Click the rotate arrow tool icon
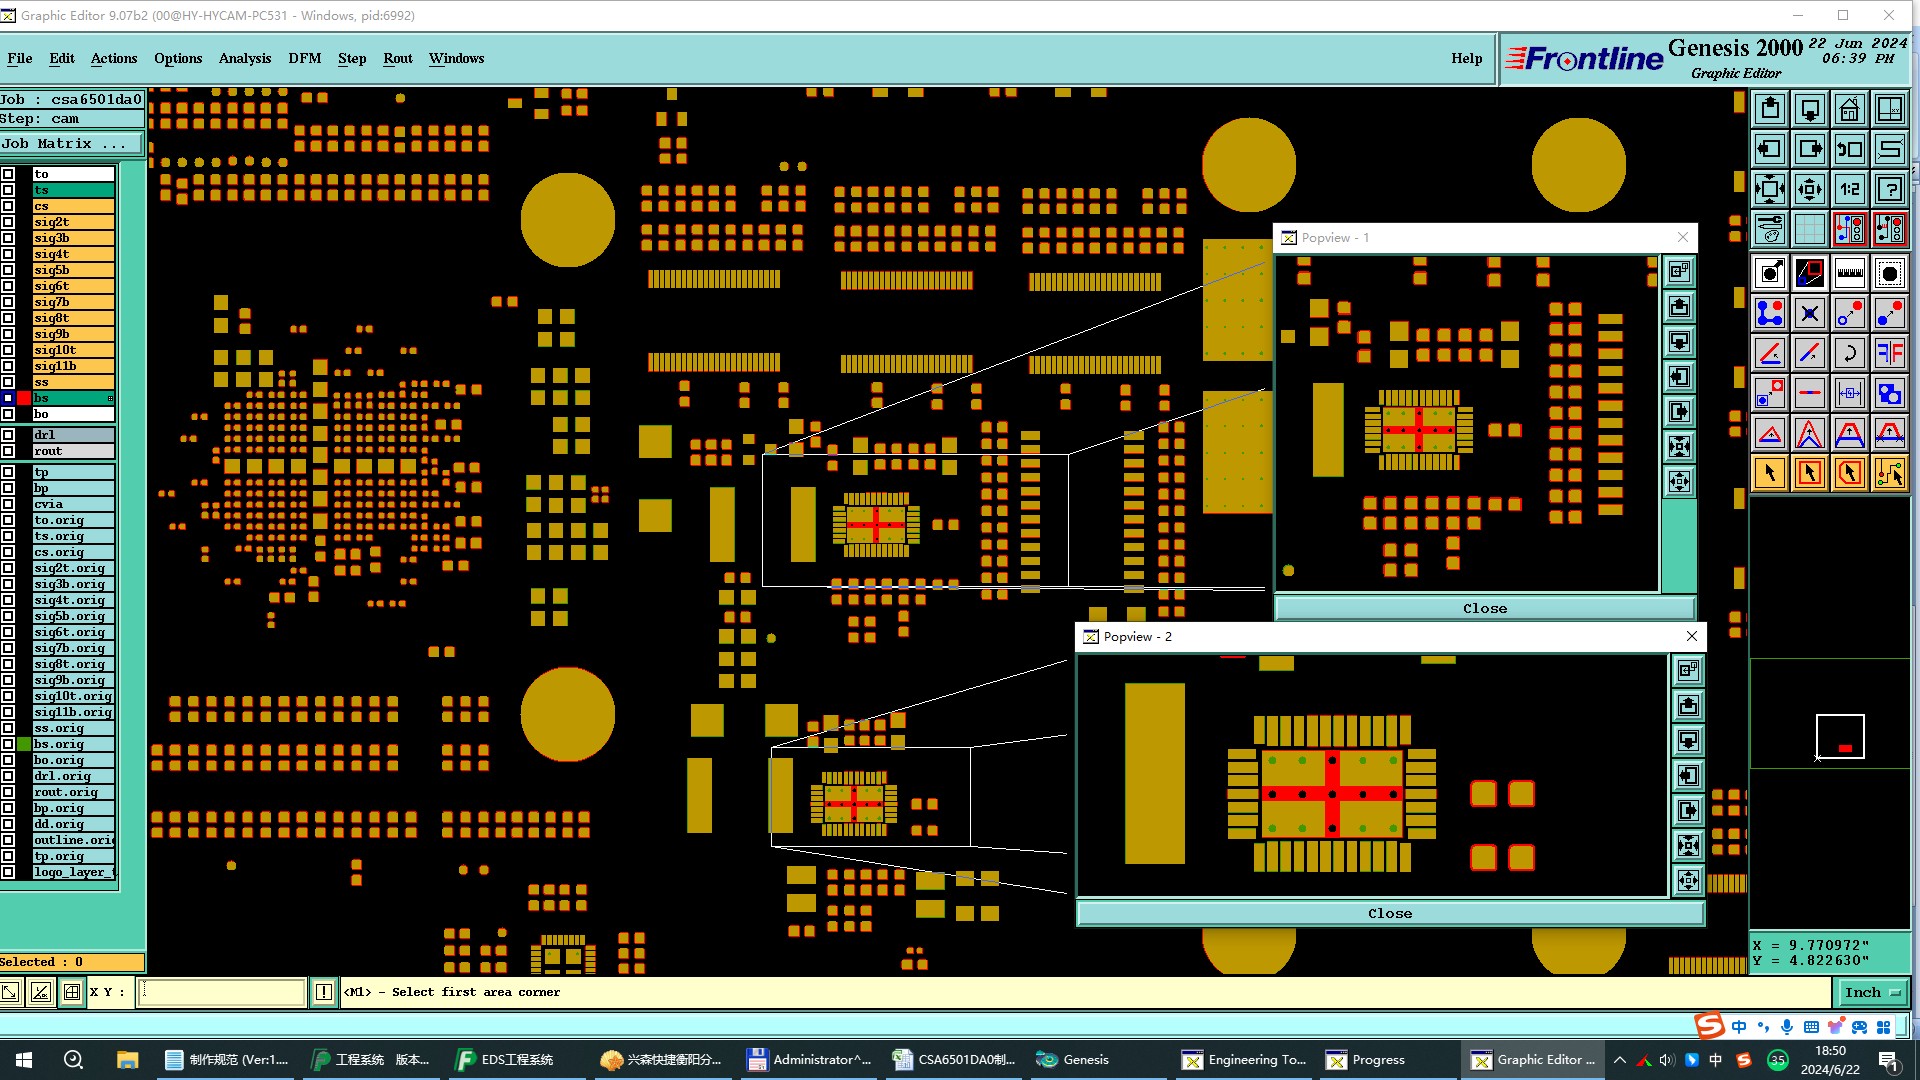 pyautogui.click(x=1849, y=353)
